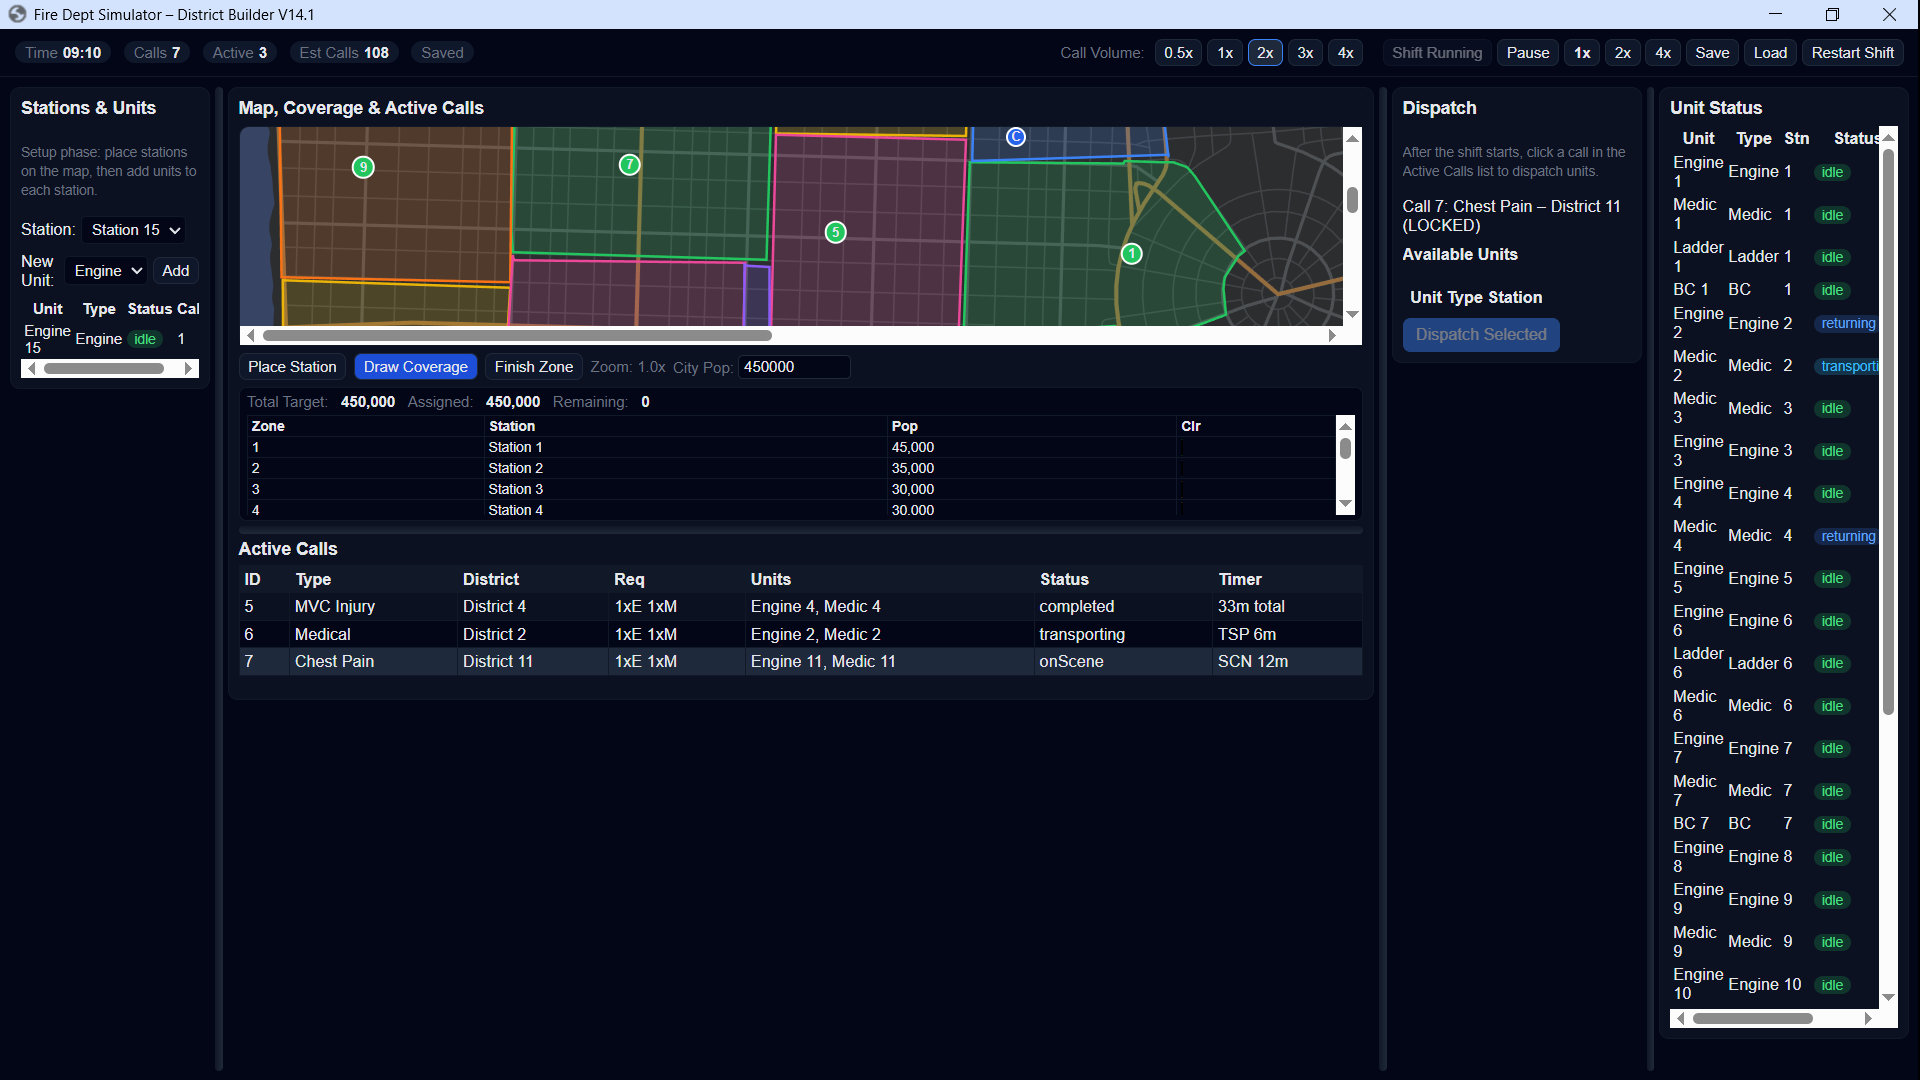The image size is (1920, 1080).
Task: Set call volume to 0.5x
Action: pyautogui.click(x=1177, y=53)
